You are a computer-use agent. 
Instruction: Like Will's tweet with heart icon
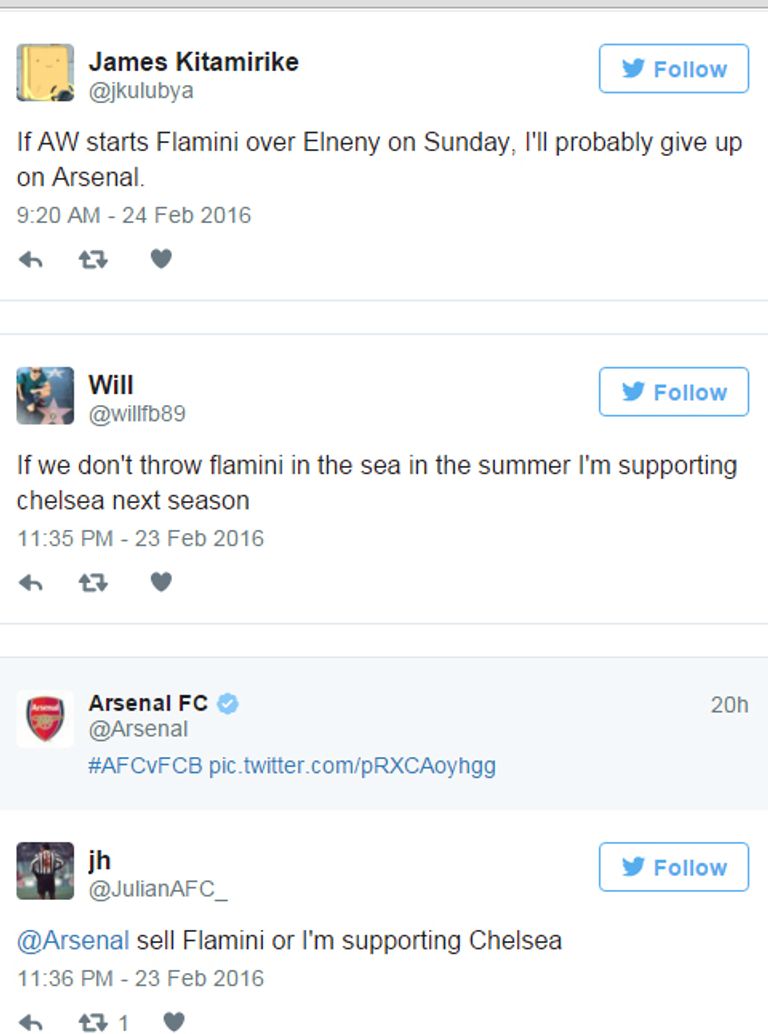(x=161, y=582)
